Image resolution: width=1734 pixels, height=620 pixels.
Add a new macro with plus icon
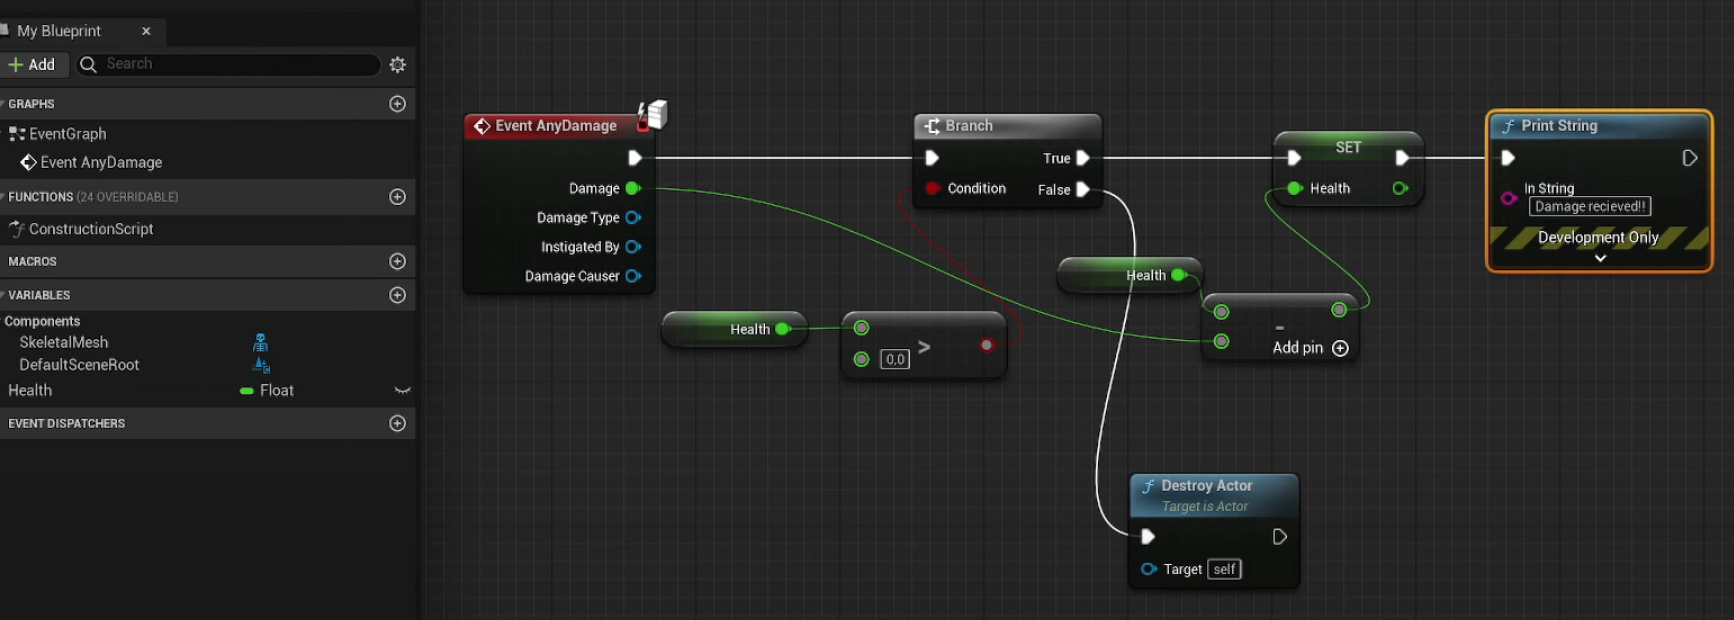tap(397, 261)
